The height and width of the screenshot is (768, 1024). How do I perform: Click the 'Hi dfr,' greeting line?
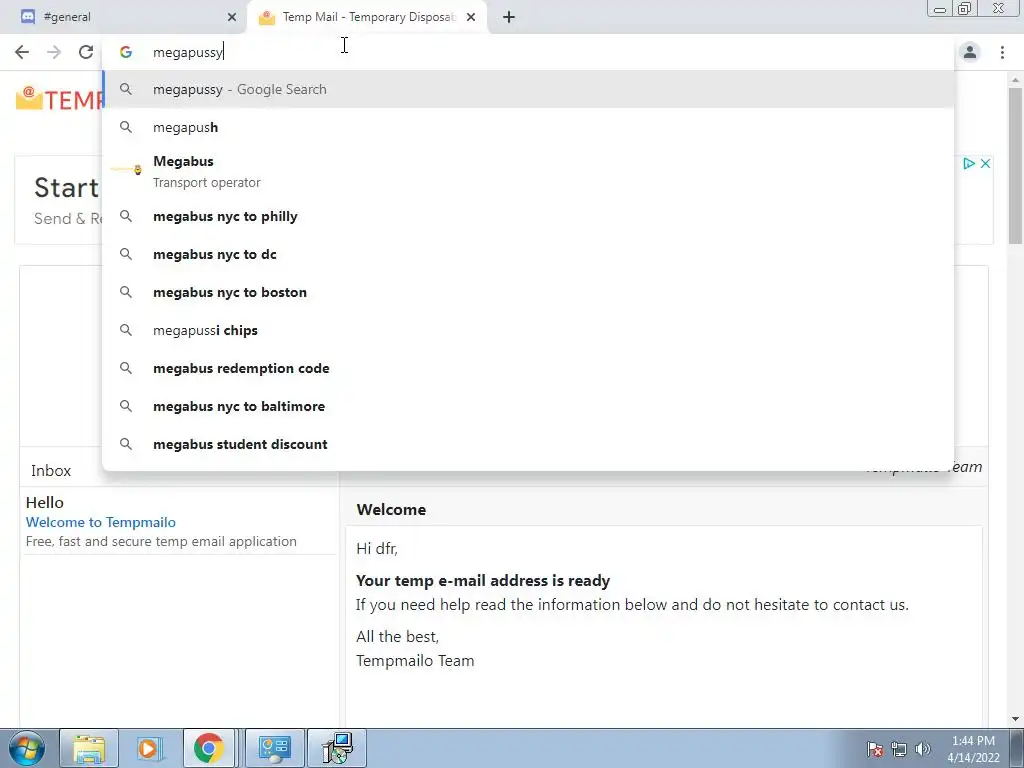(377, 549)
